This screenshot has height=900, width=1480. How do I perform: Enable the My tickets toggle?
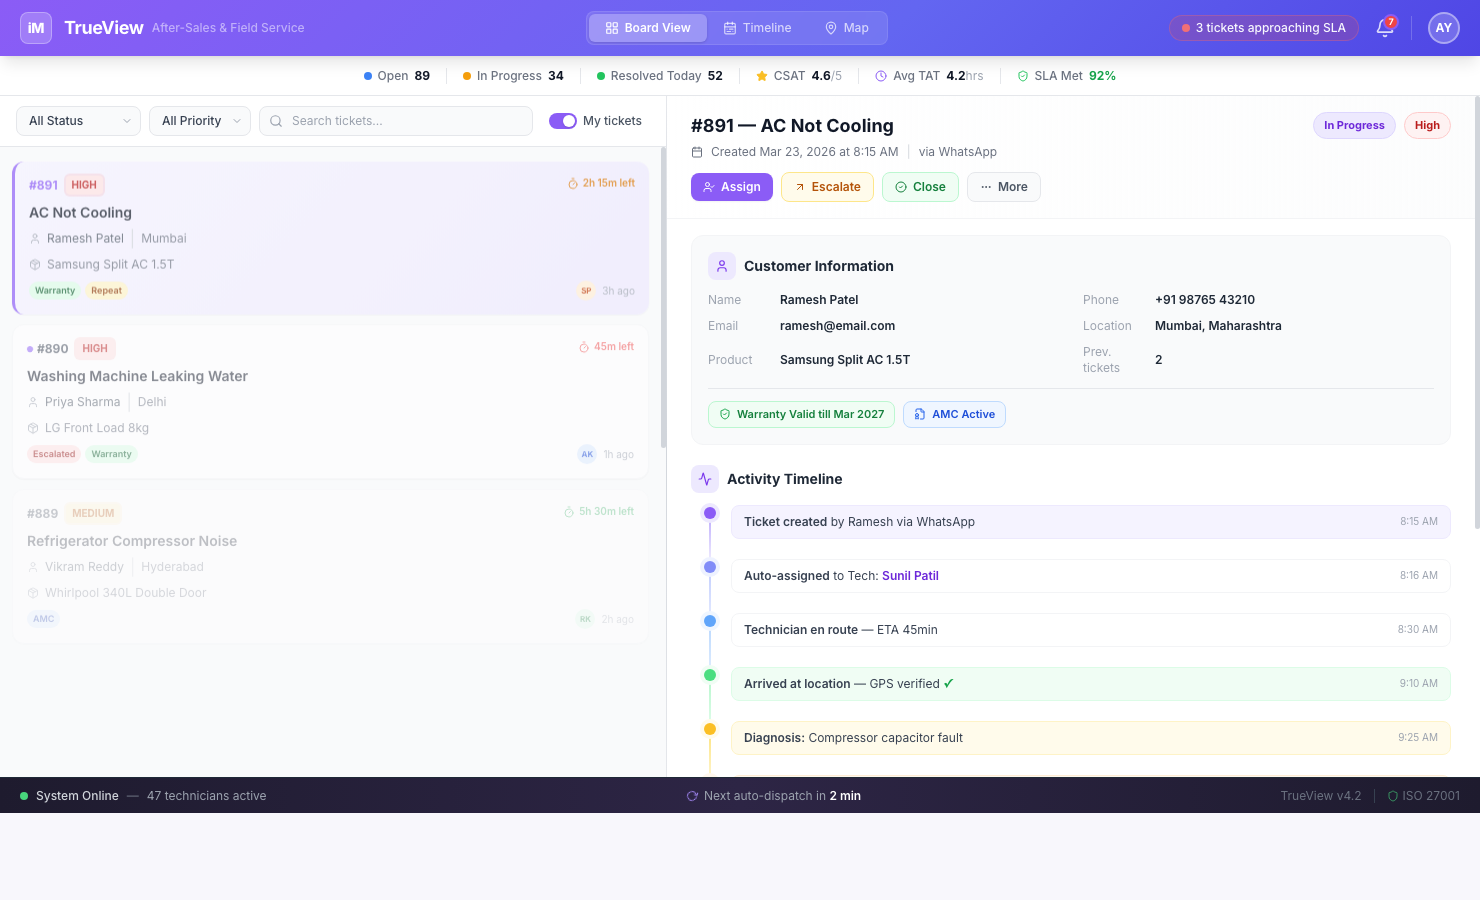pyautogui.click(x=563, y=119)
